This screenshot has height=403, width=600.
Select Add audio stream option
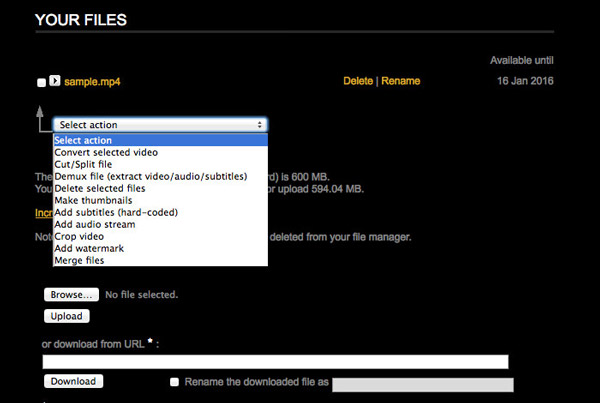tap(94, 224)
